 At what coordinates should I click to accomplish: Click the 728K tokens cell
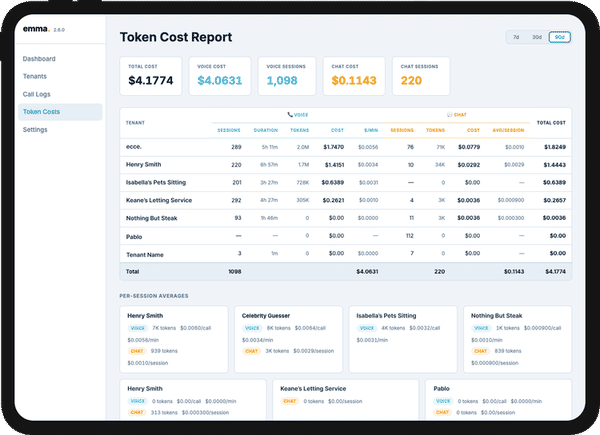303,182
